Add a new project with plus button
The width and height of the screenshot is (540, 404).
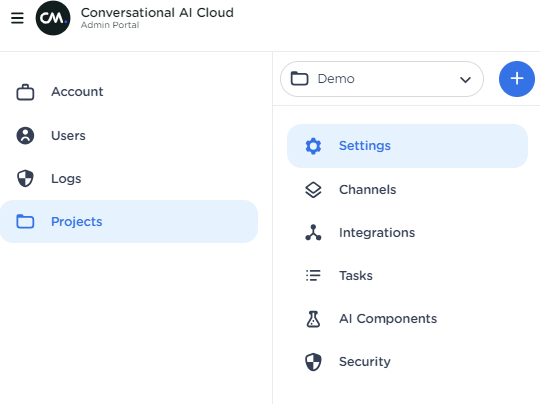[x=517, y=79]
